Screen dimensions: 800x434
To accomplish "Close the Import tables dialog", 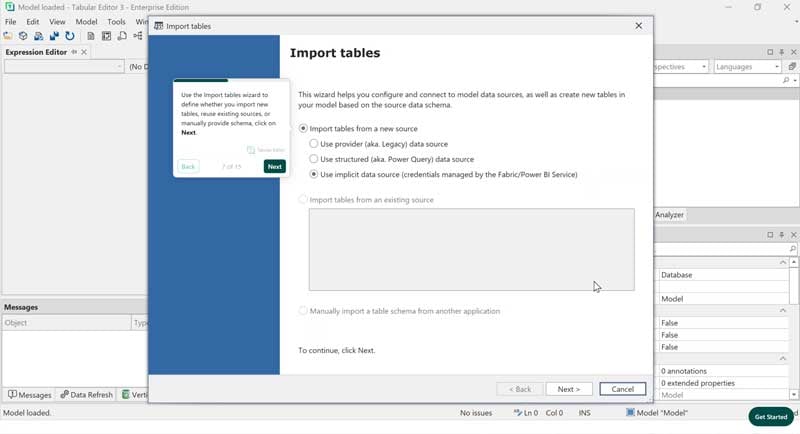I will click(639, 25).
